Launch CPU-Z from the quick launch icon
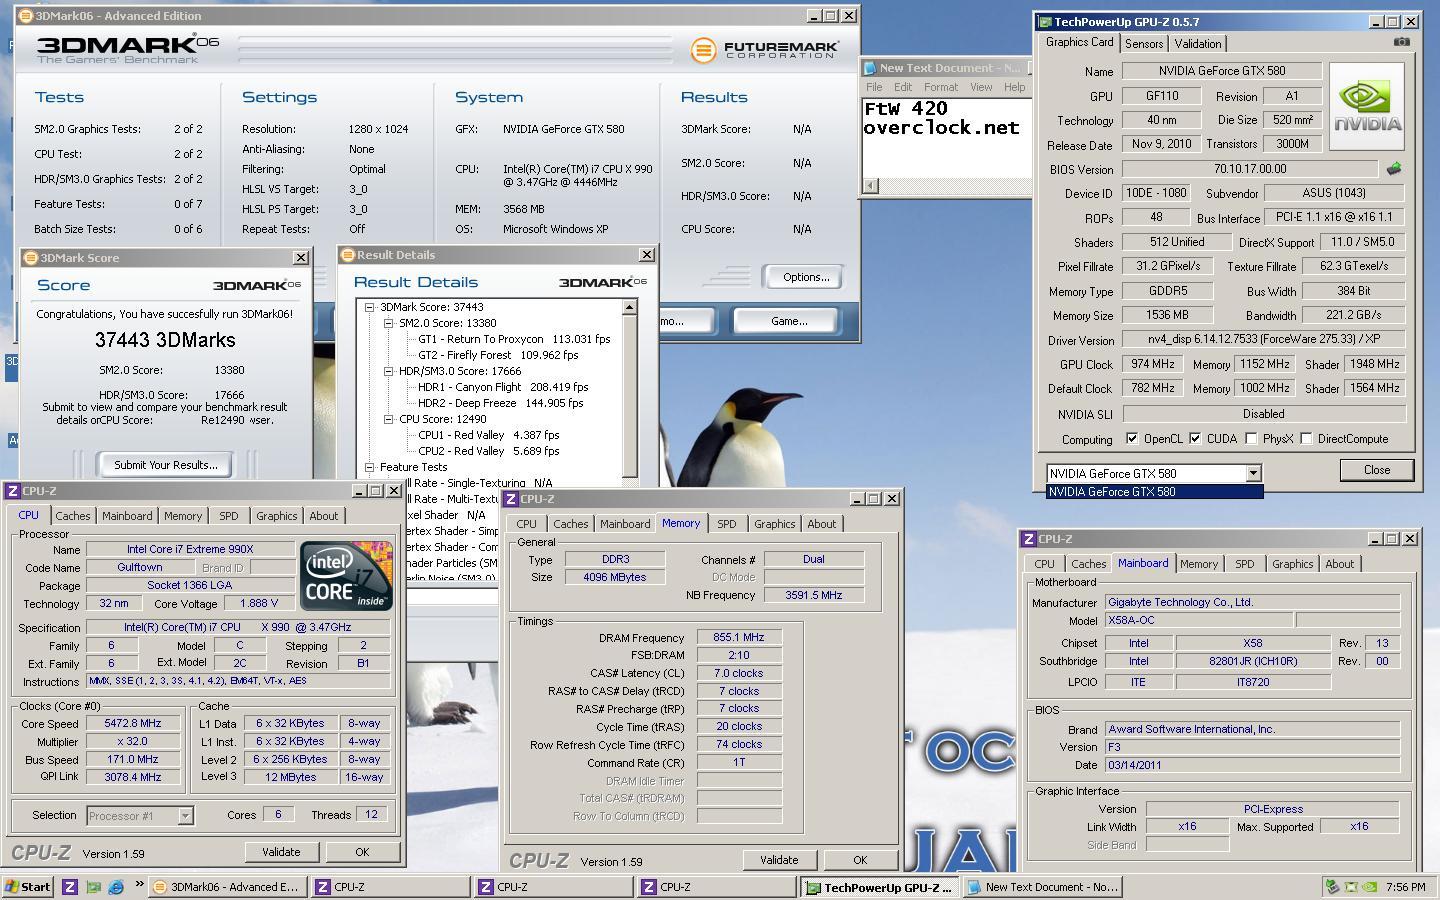This screenshot has width=1440, height=900. point(70,887)
